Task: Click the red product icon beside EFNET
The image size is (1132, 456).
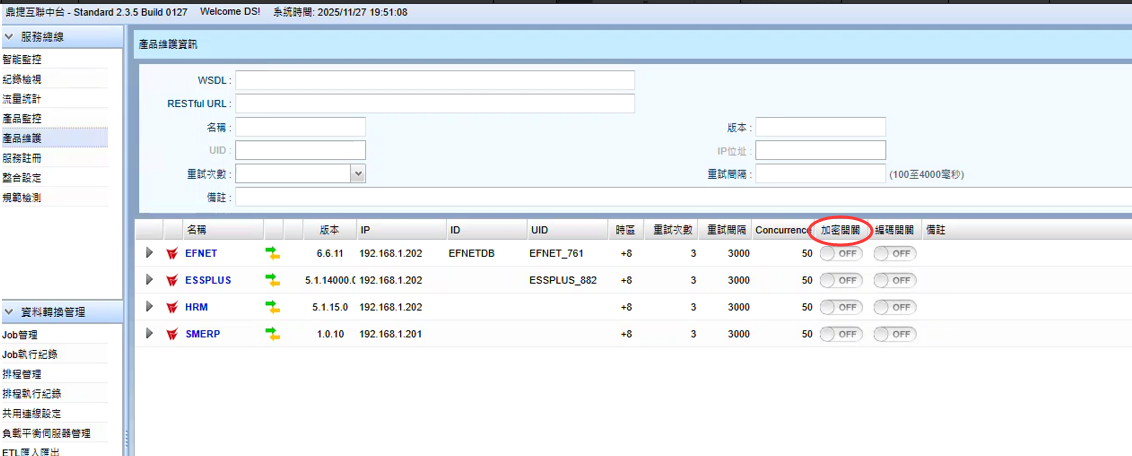Action: point(171,254)
